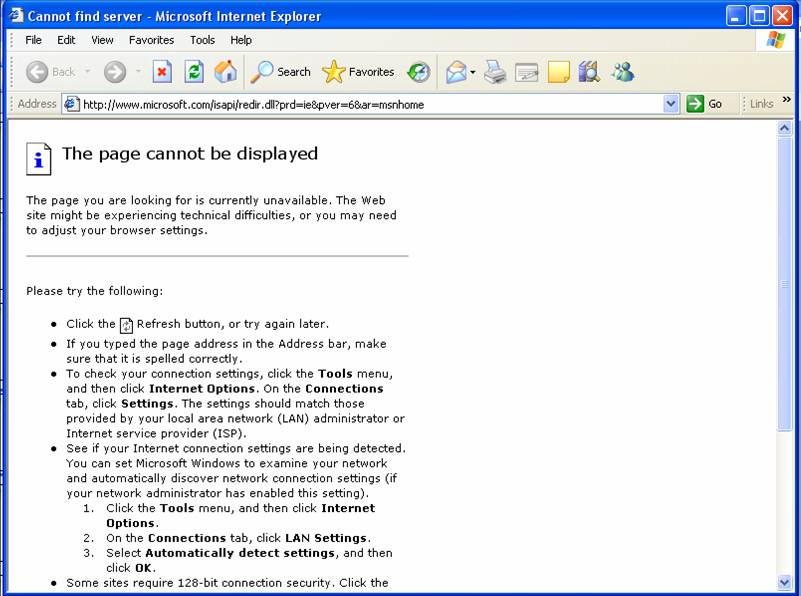Expand the Address bar dropdown list
This screenshot has width=801, height=596.
click(x=671, y=104)
